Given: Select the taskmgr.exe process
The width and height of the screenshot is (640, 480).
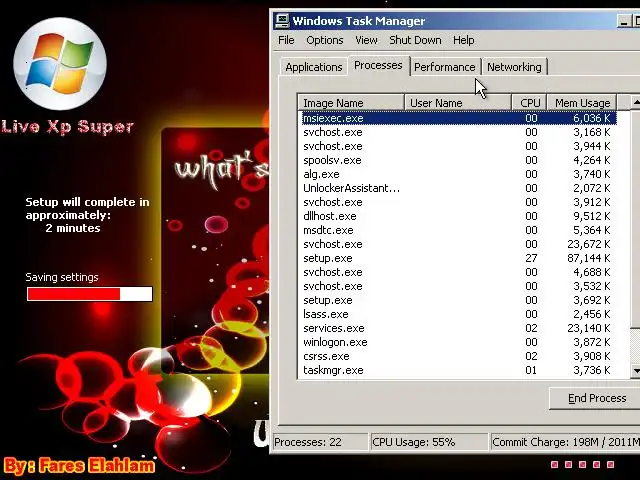Looking at the screenshot, I should pyautogui.click(x=459, y=370).
